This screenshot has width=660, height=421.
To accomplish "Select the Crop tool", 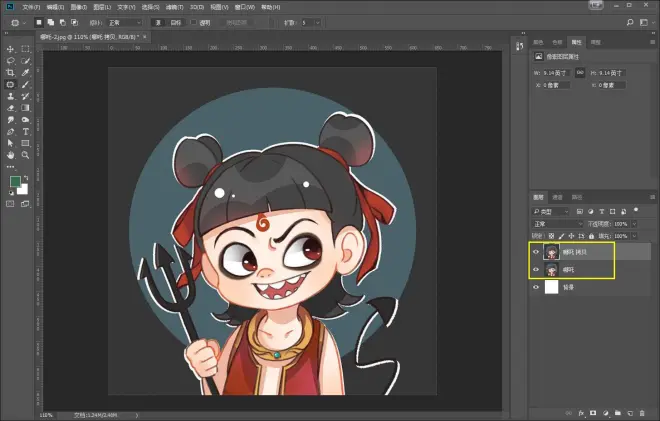I will click(x=11, y=73).
